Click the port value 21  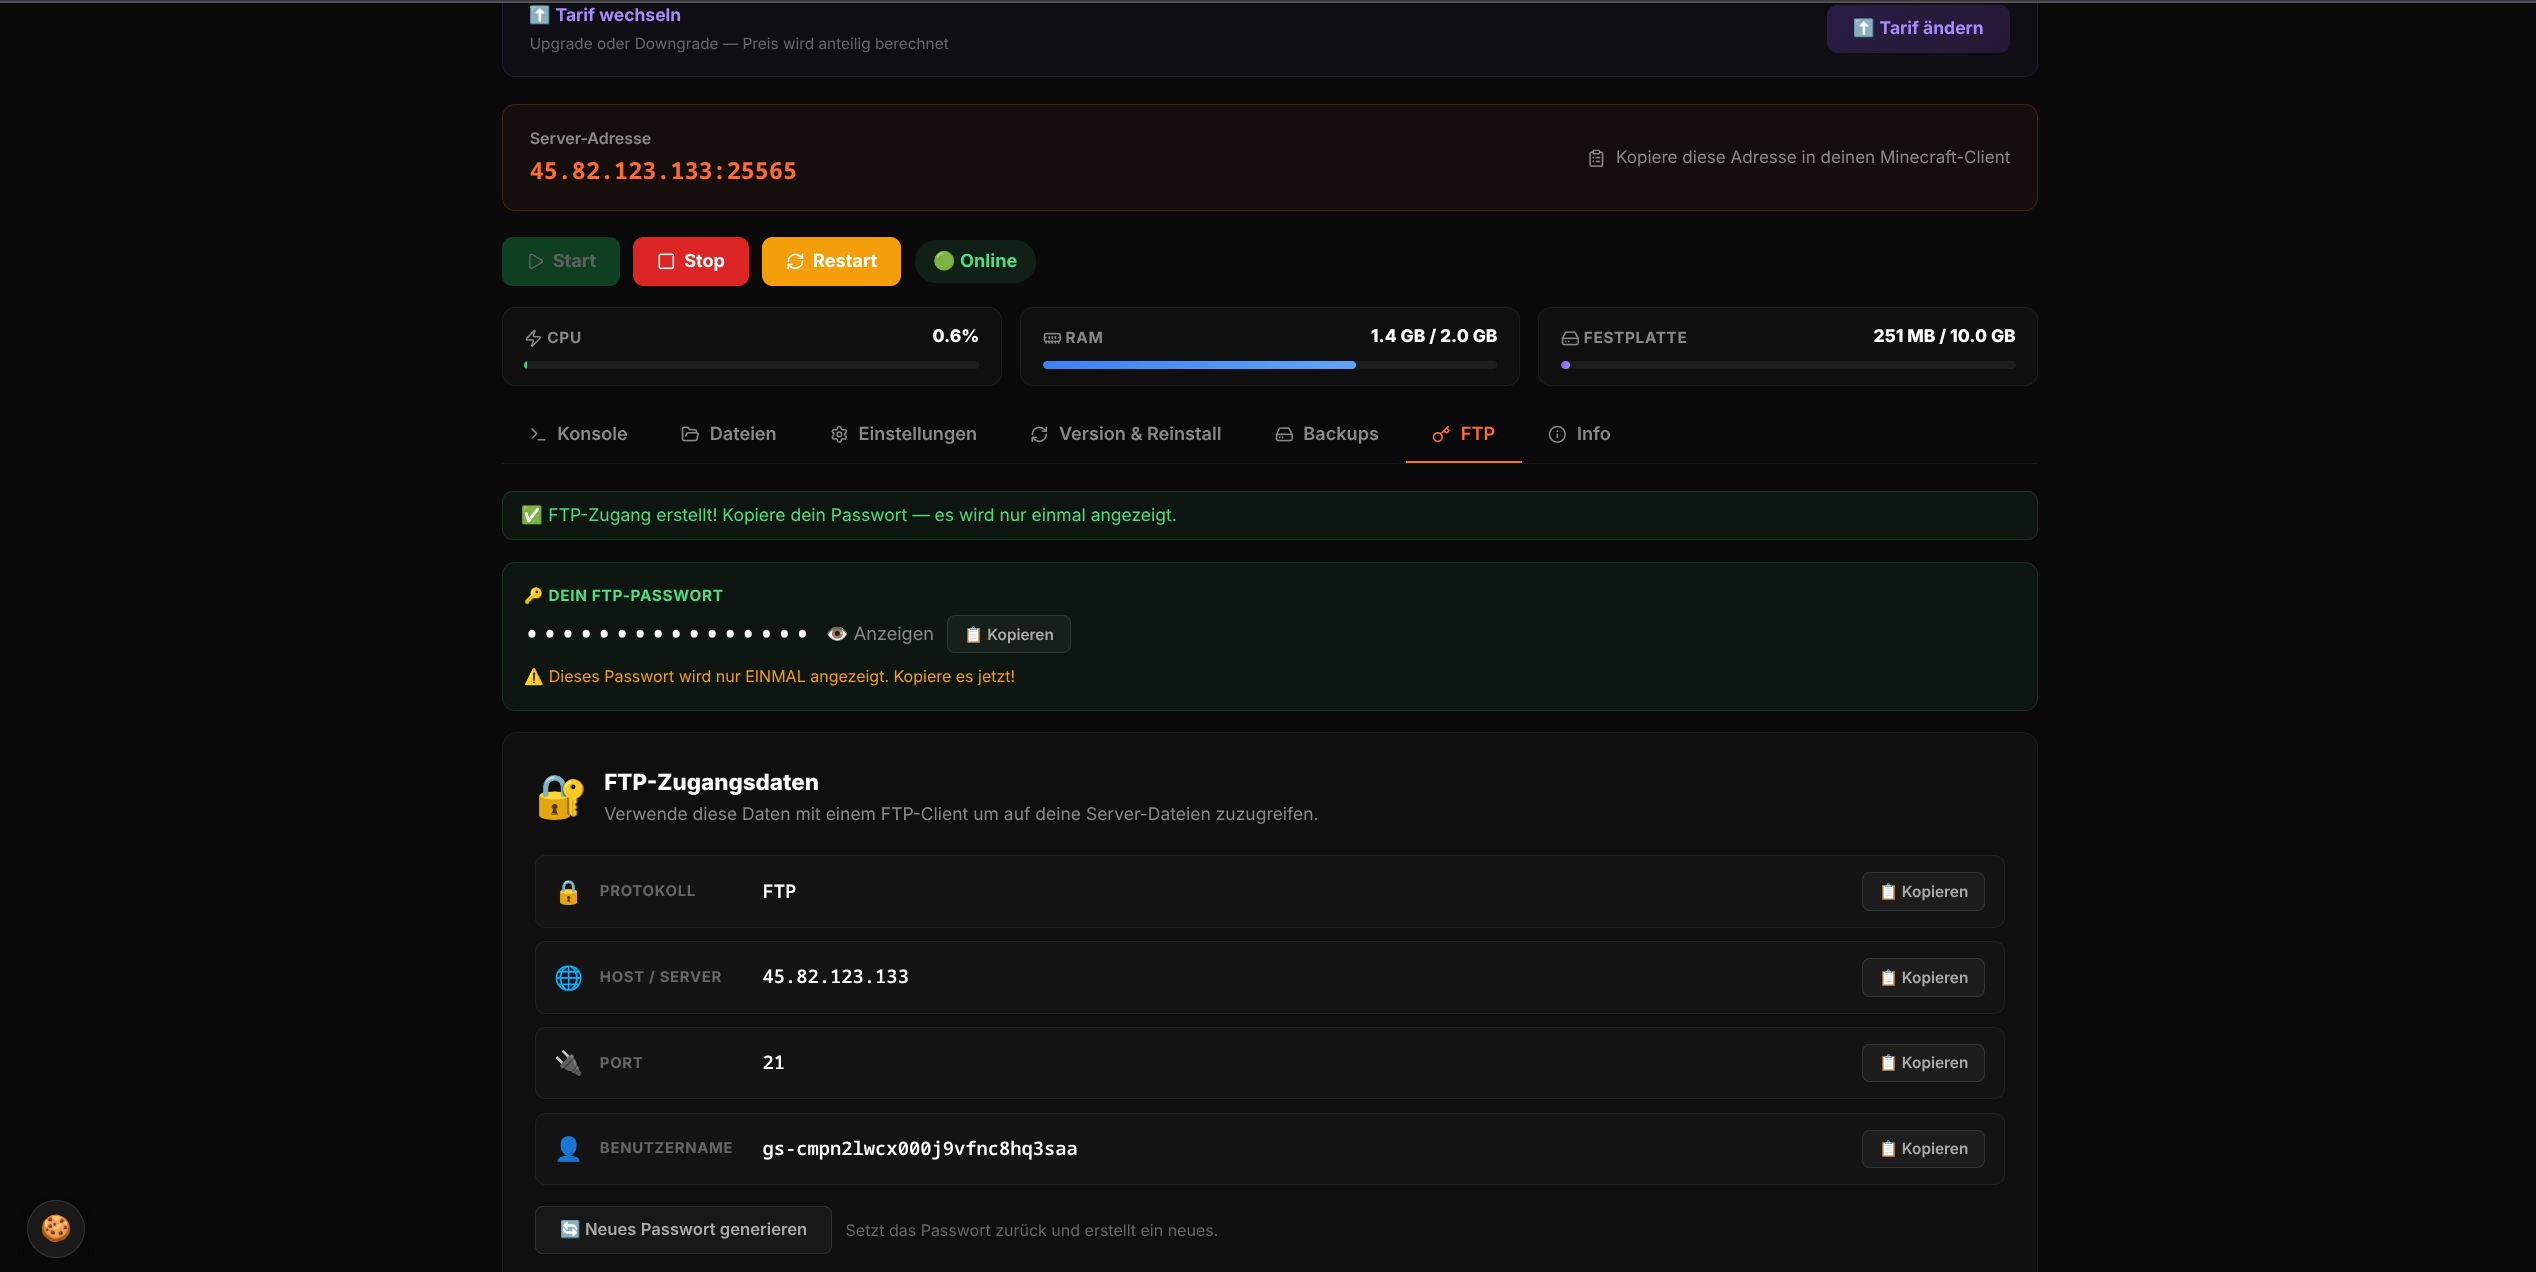(773, 1063)
